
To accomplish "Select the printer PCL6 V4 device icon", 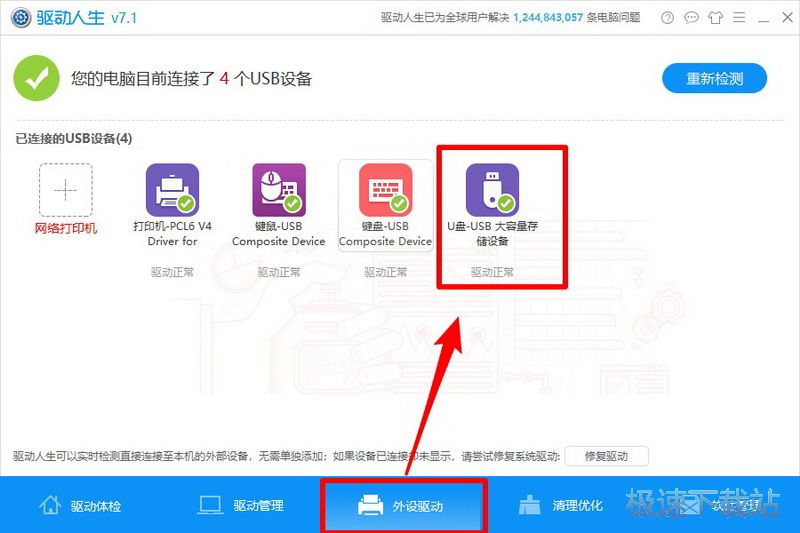I will point(172,190).
